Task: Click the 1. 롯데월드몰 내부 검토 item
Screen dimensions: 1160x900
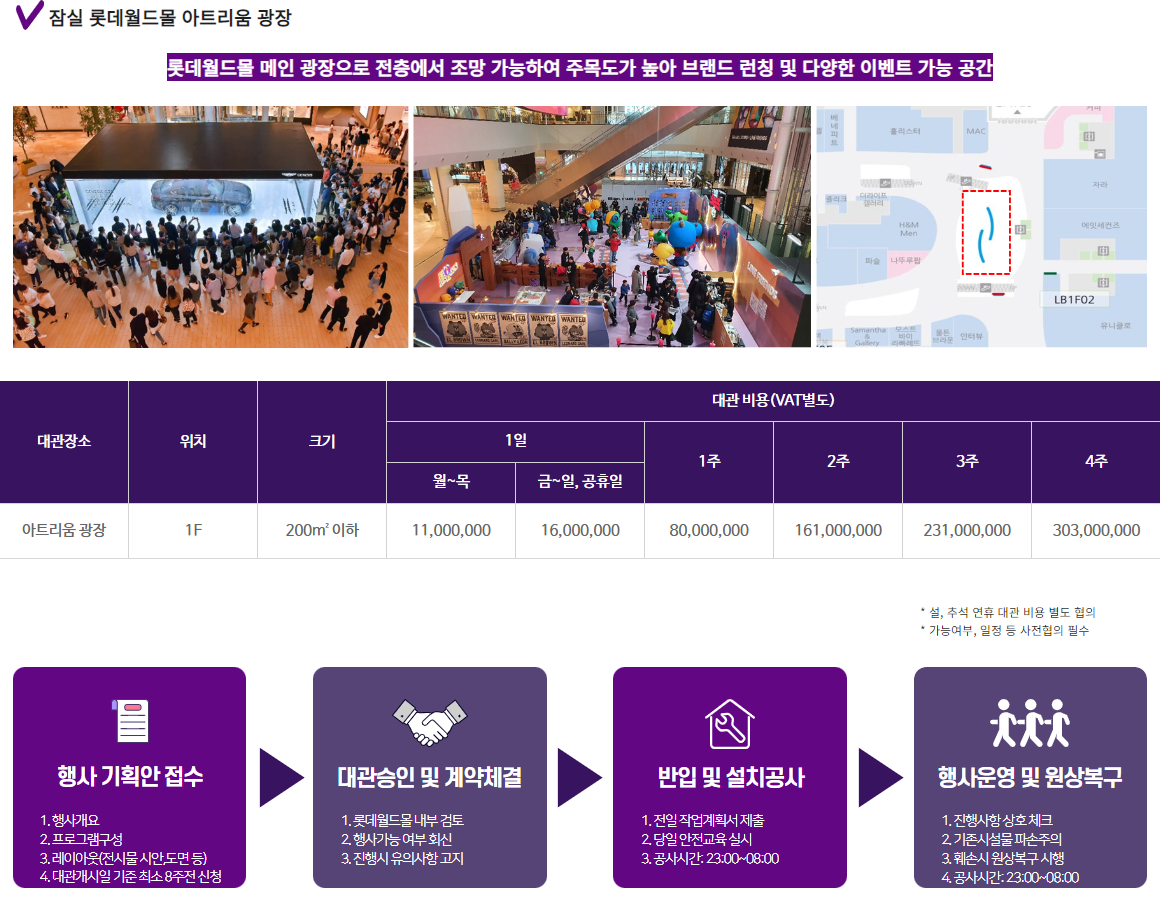Action: tap(402, 820)
